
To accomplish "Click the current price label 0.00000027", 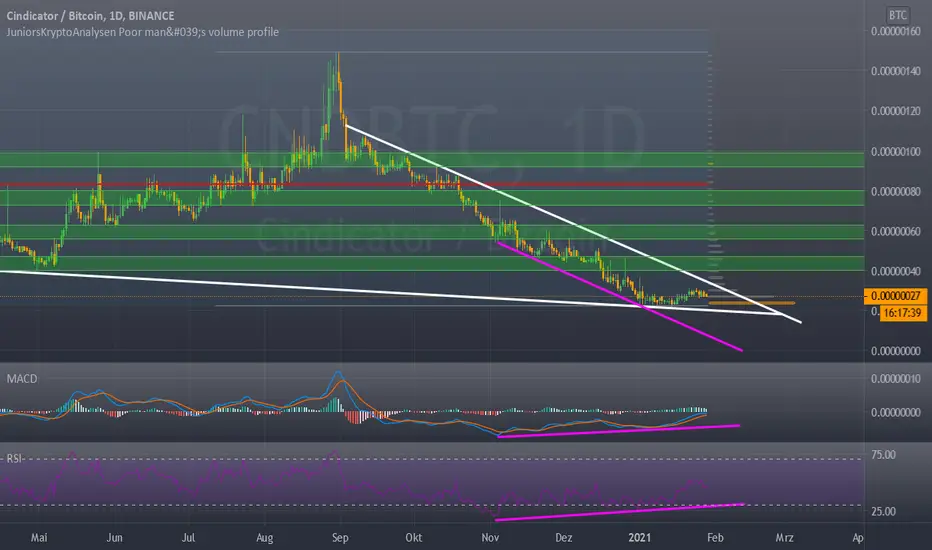I will [895, 296].
